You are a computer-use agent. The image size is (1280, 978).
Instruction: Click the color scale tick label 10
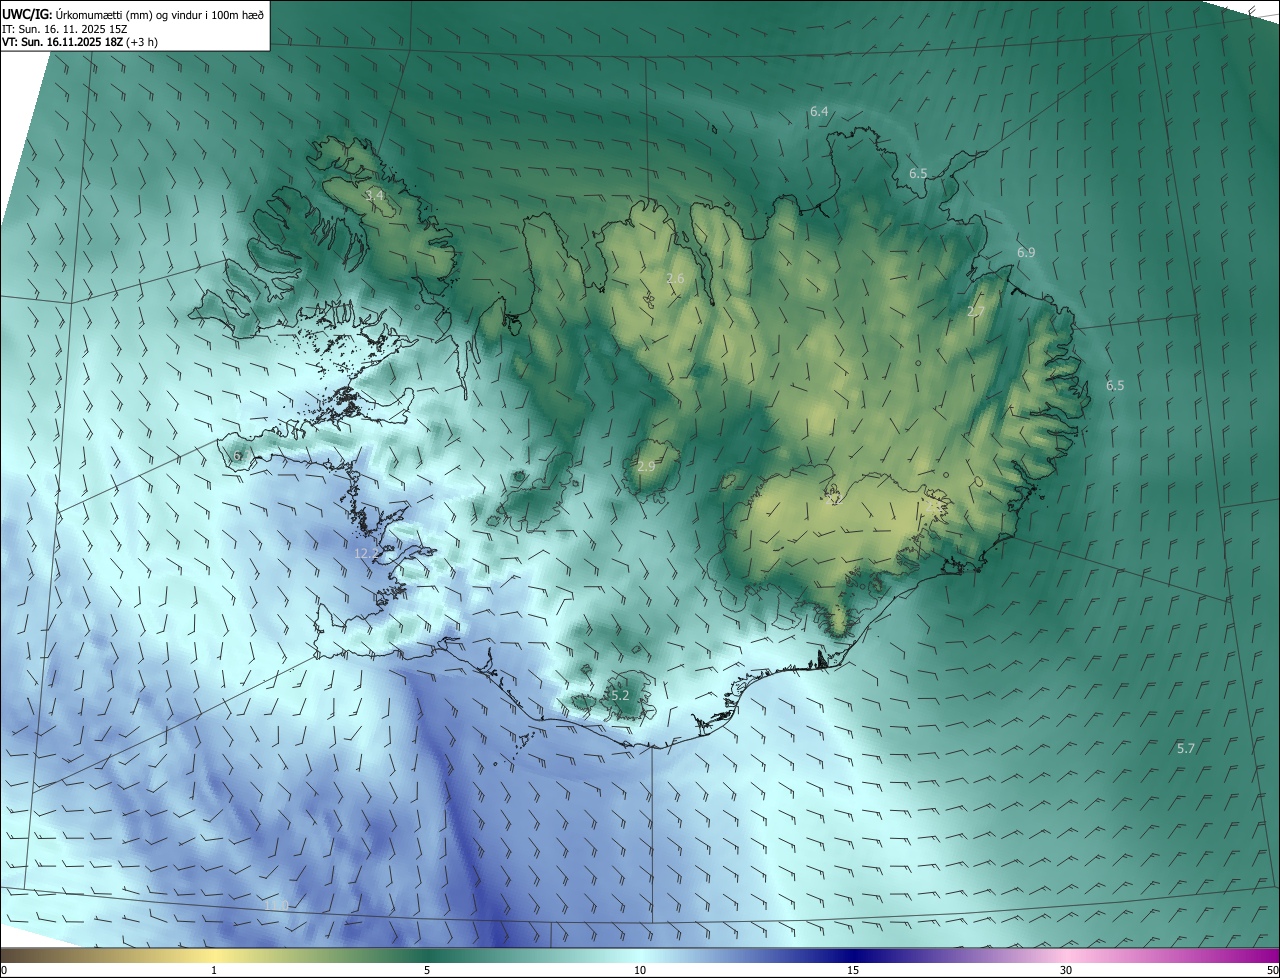click(x=640, y=970)
